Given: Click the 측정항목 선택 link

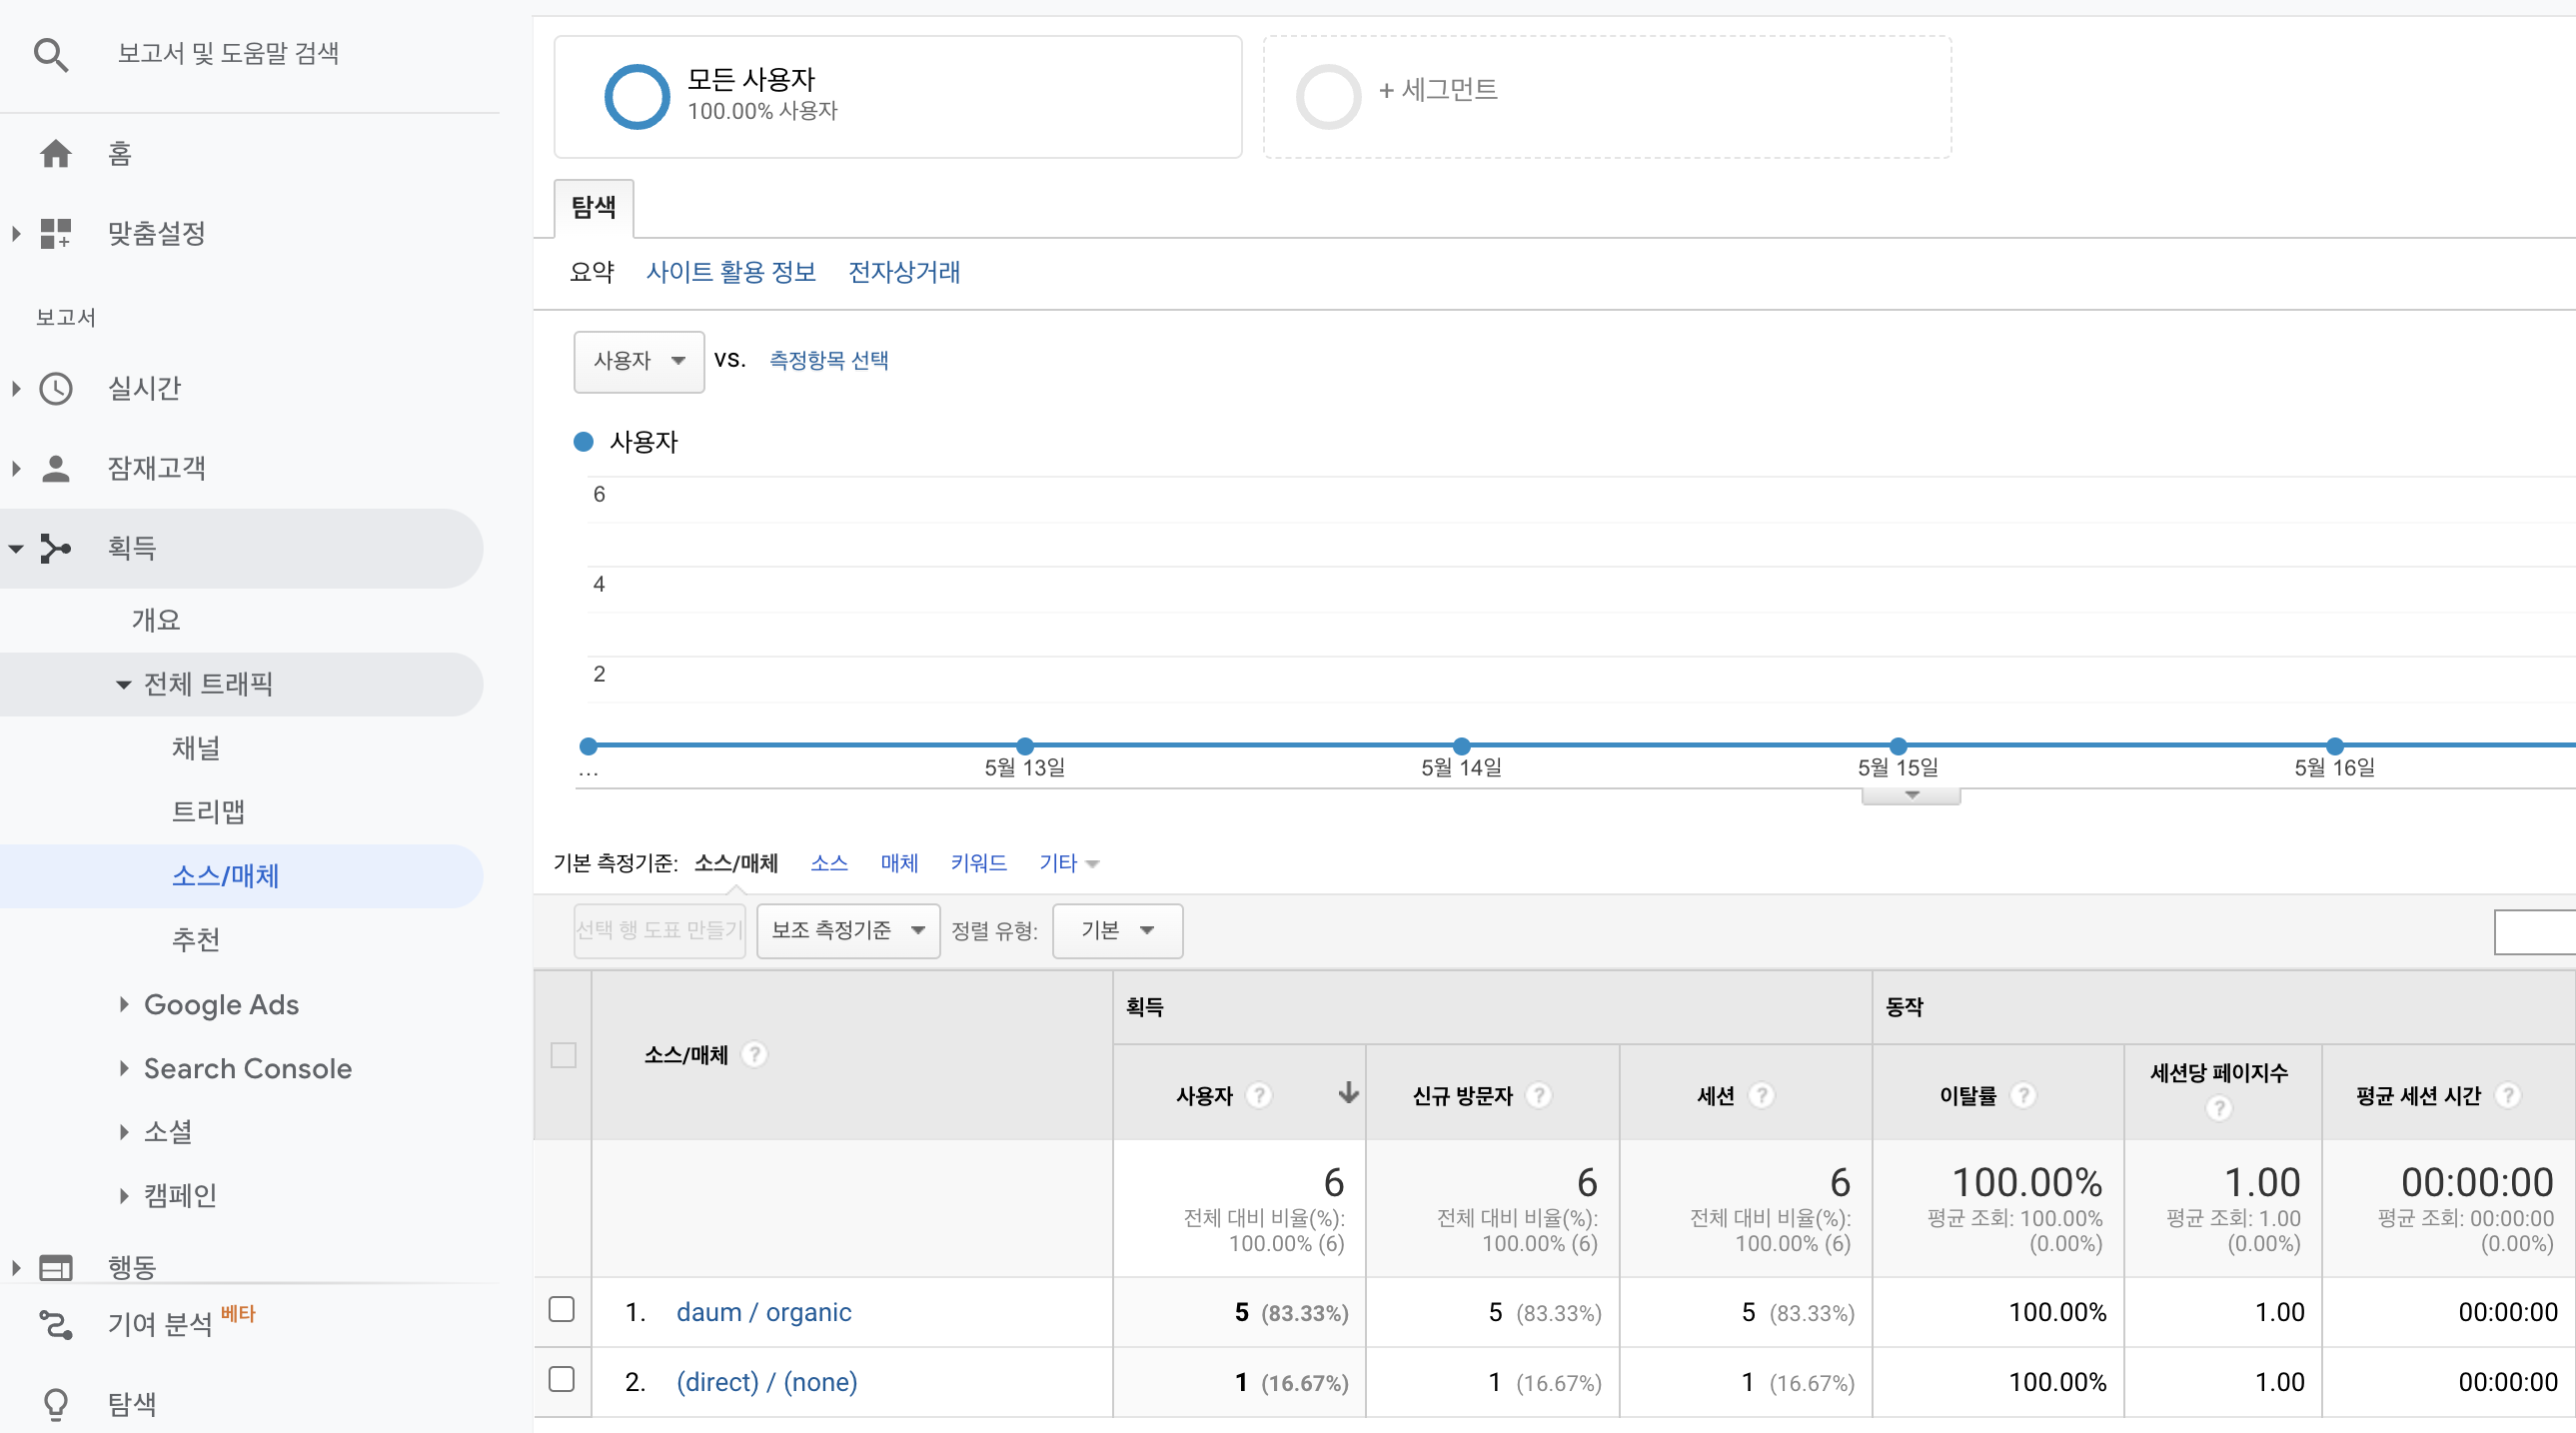Looking at the screenshot, I should coord(827,360).
